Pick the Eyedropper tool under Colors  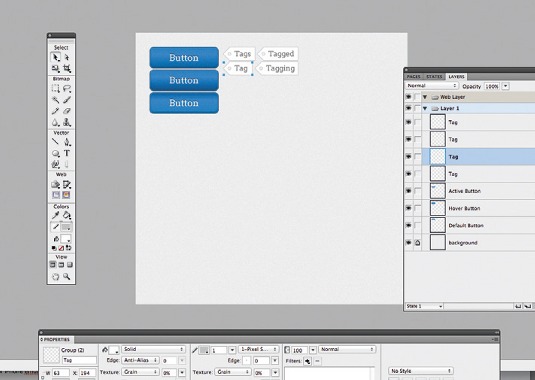point(55,215)
